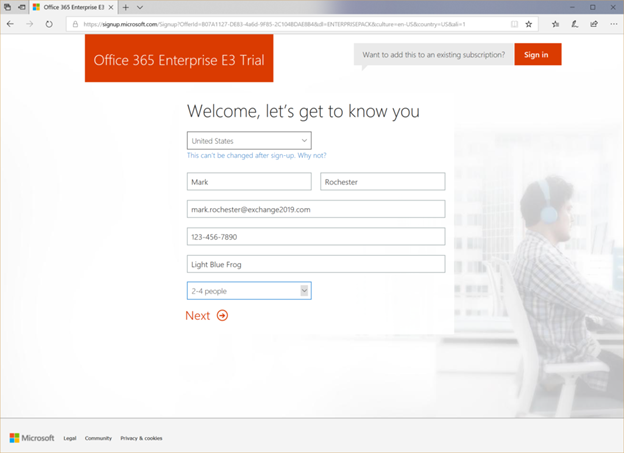Click the Microsoft logo in footer
Viewport: 624px width, 453px height.
(32, 438)
